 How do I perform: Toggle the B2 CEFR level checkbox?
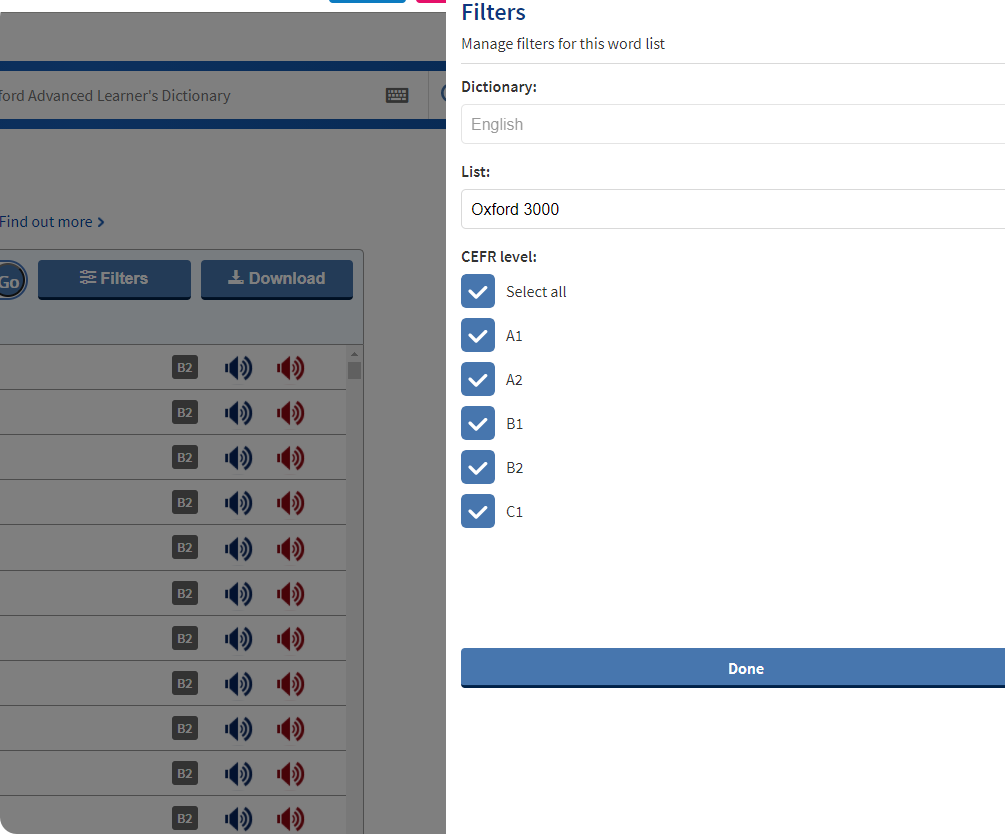(x=478, y=467)
